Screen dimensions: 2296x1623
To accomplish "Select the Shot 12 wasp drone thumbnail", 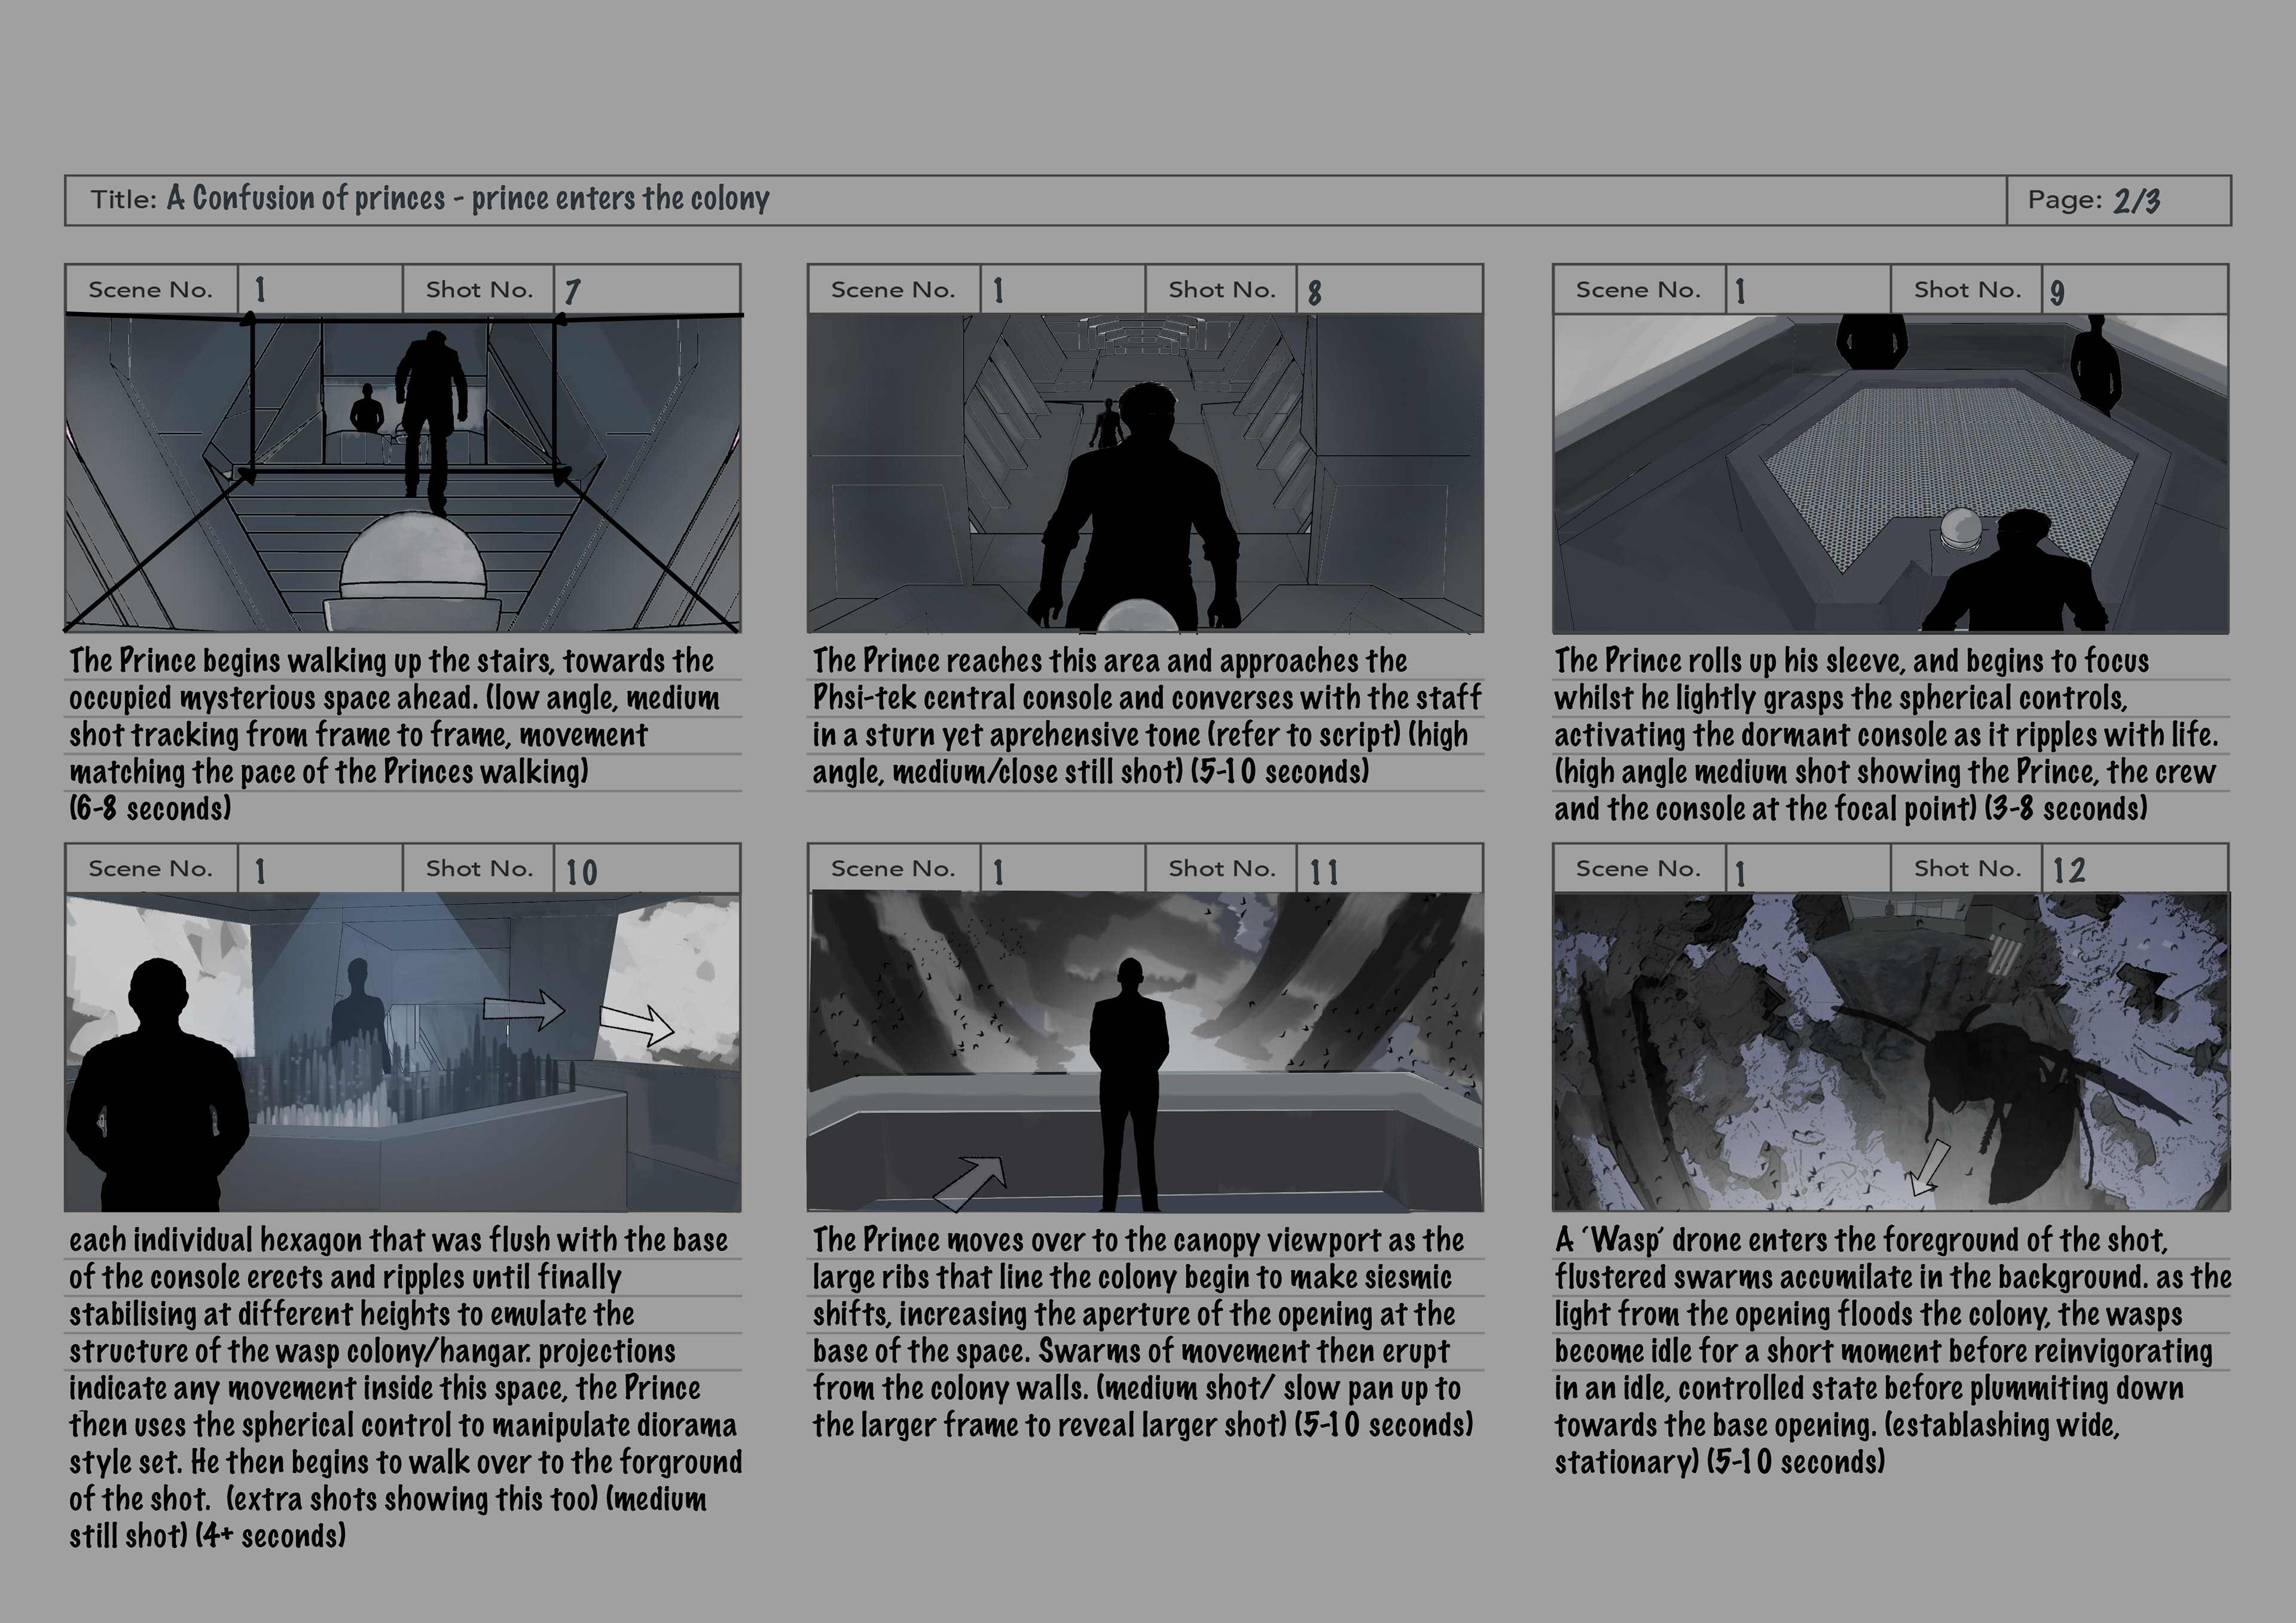I will point(1890,1052).
